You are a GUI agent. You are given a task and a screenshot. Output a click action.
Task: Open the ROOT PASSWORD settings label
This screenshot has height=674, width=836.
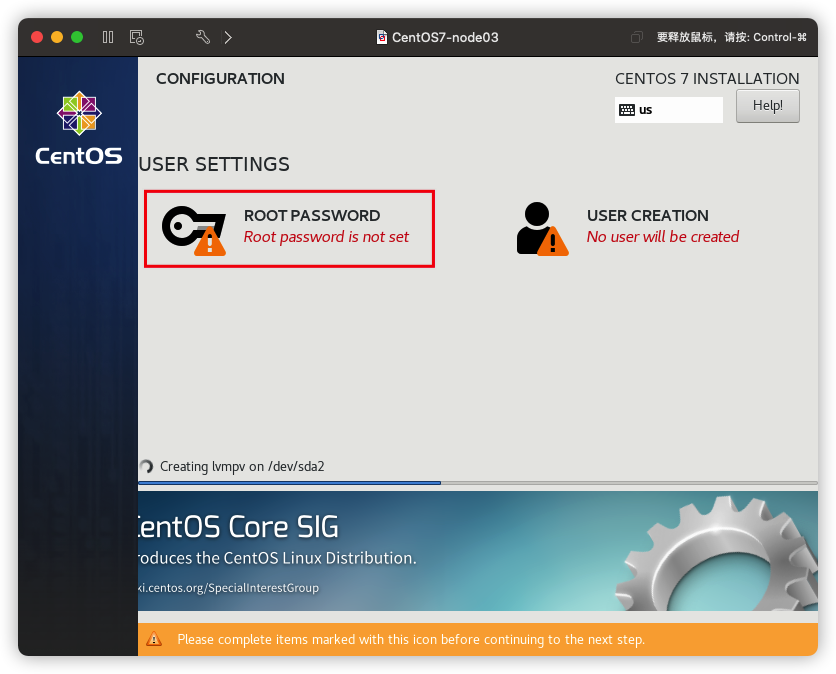pos(312,215)
